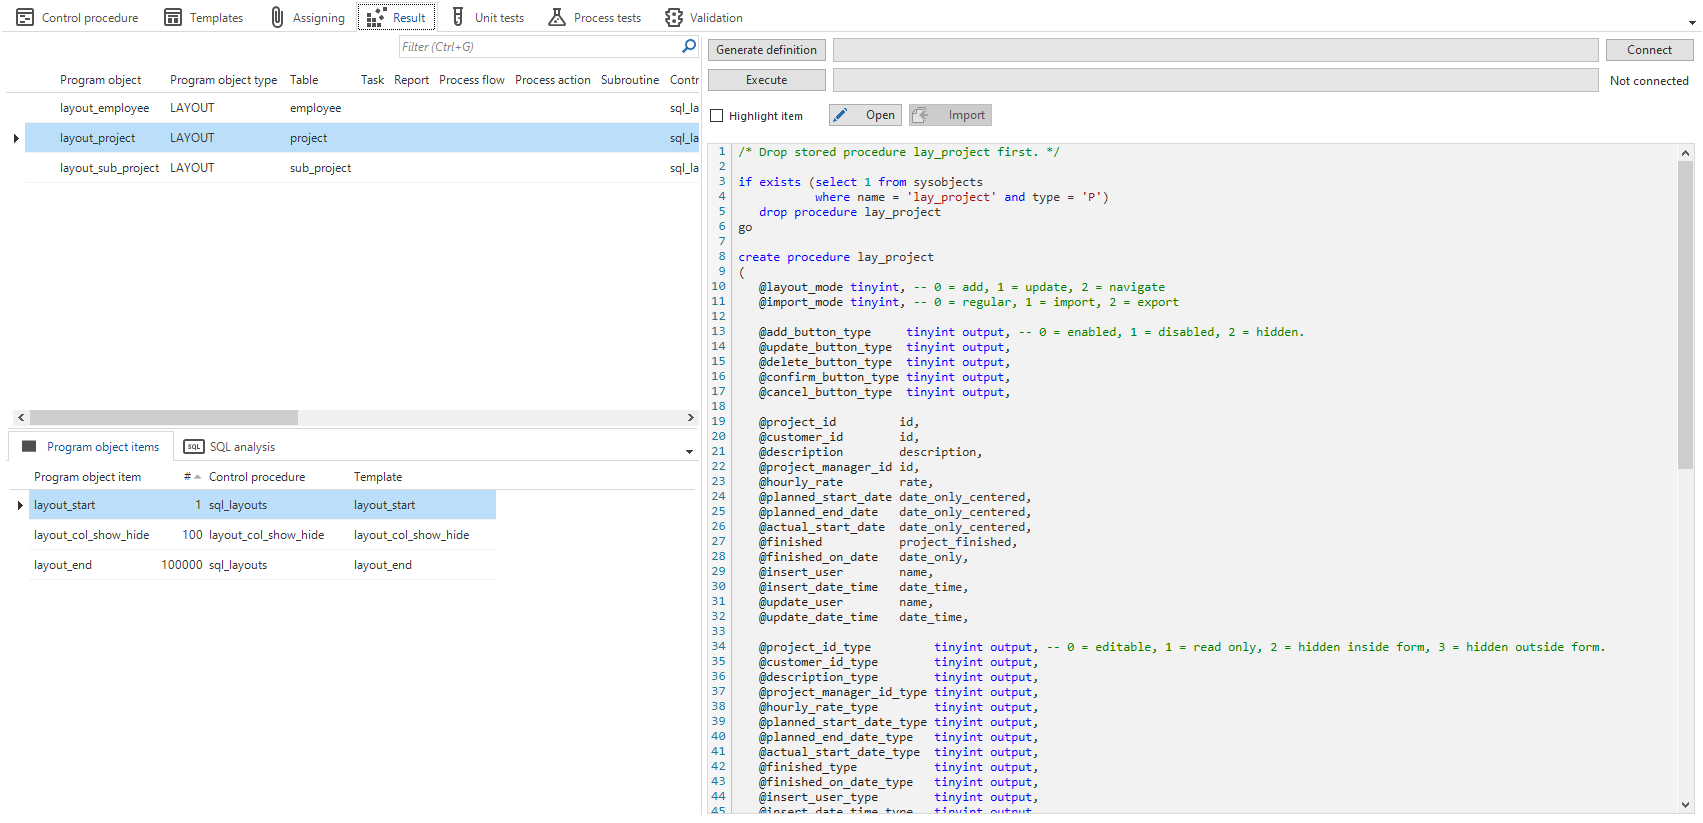Enable the Highlight item checkbox
This screenshot has width=1703, height=823.
click(717, 116)
